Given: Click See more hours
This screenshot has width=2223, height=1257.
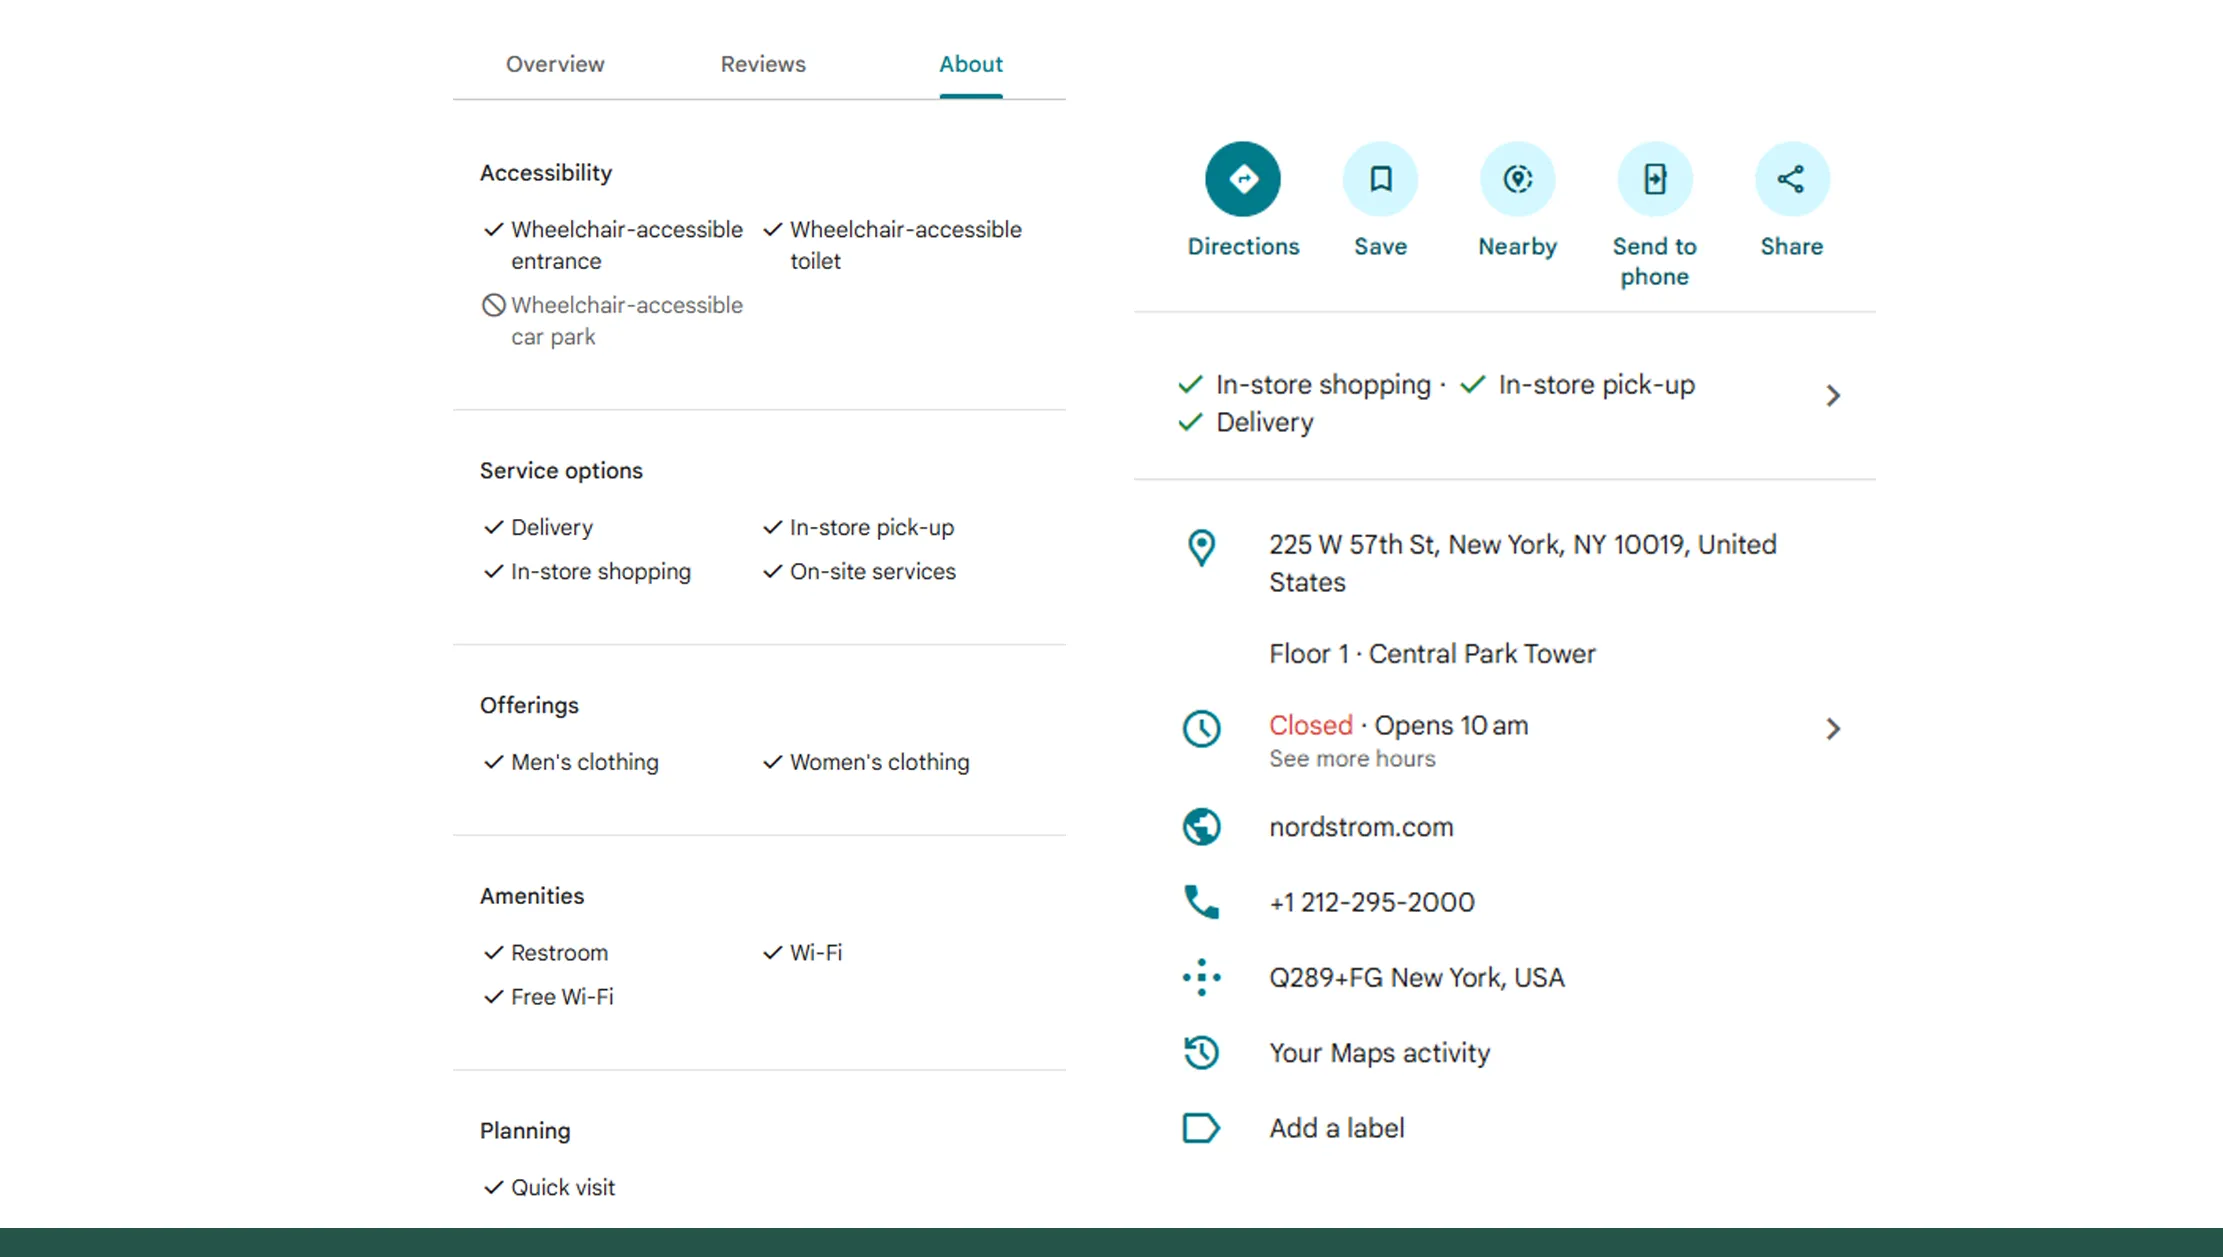Looking at the screenshot, I should 1352,758.
